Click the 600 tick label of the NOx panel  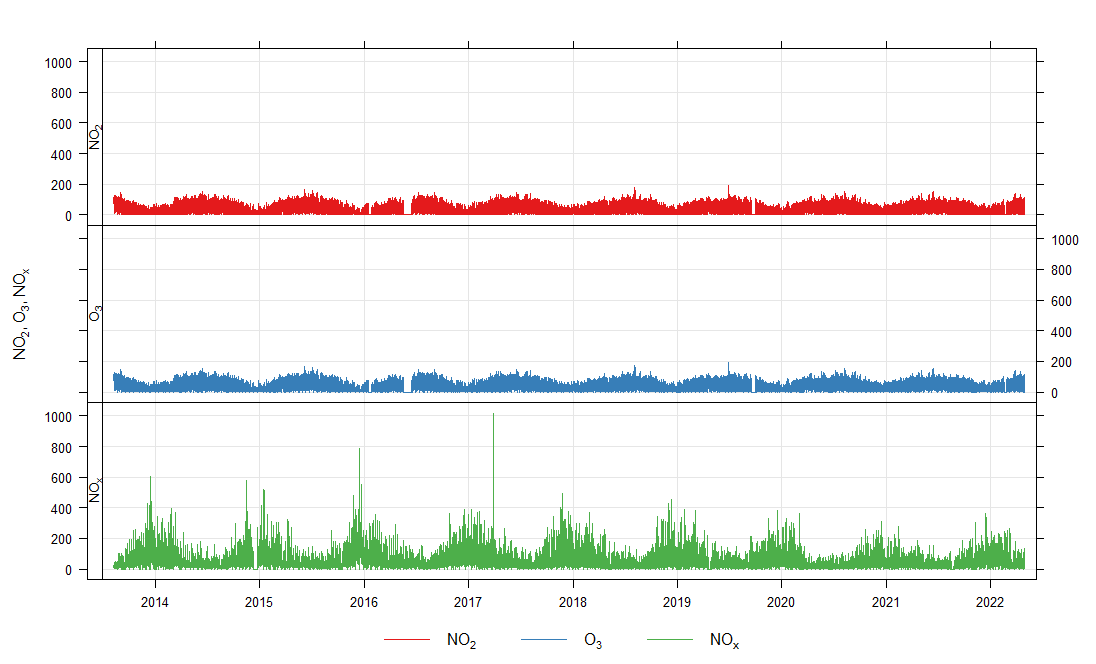(x=61, y=478)
